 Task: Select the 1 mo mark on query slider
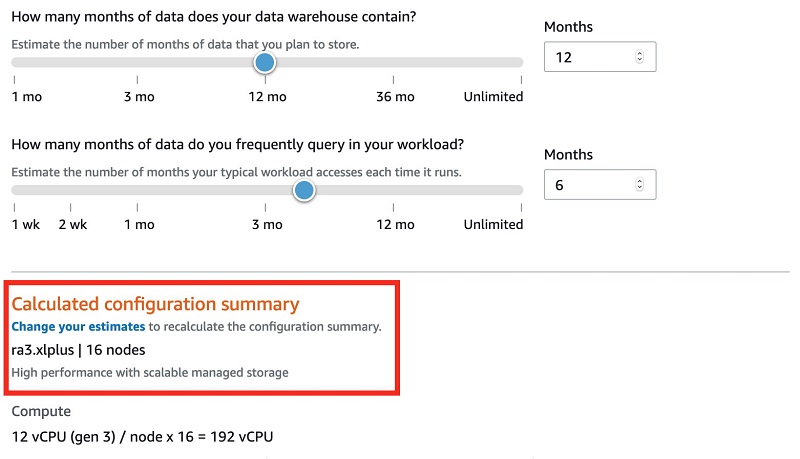139,224
